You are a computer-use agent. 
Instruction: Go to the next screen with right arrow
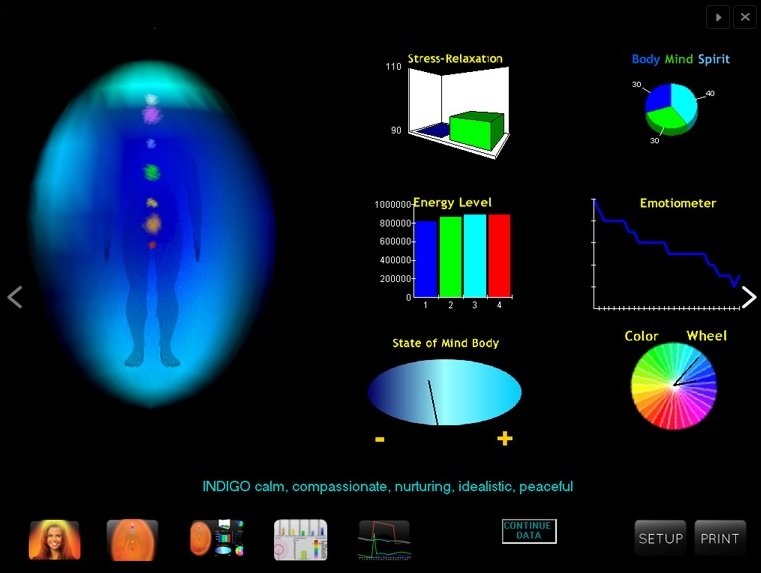tap(748, 297)
